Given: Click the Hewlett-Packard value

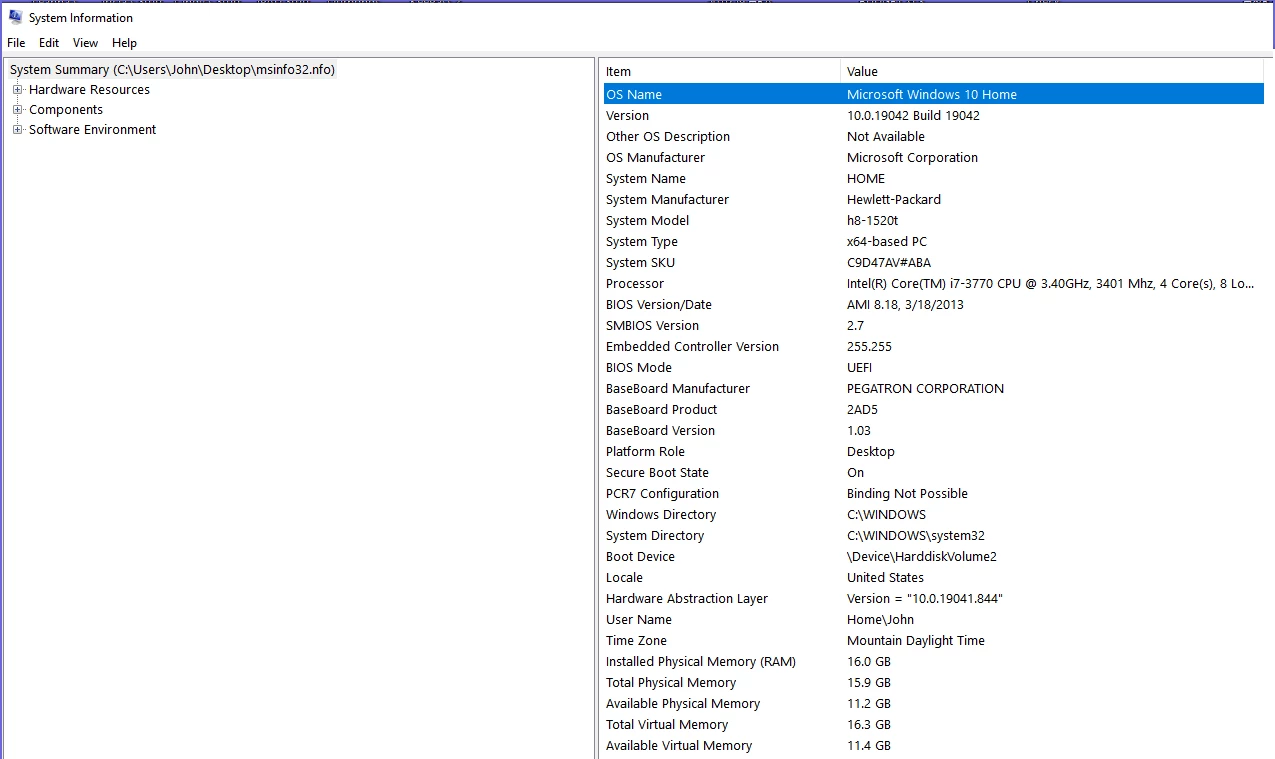Looking at the screenshot, I should coord(894,199).
